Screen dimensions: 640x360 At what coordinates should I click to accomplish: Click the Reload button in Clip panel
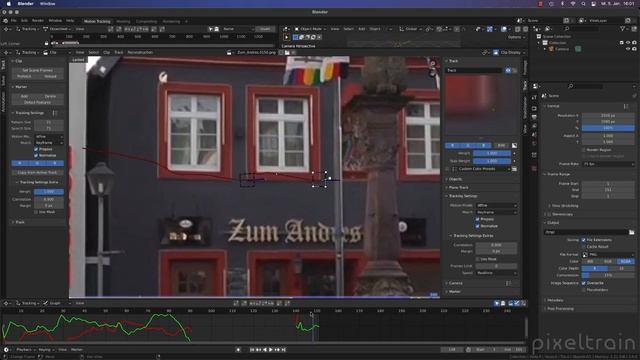point(51,76)
